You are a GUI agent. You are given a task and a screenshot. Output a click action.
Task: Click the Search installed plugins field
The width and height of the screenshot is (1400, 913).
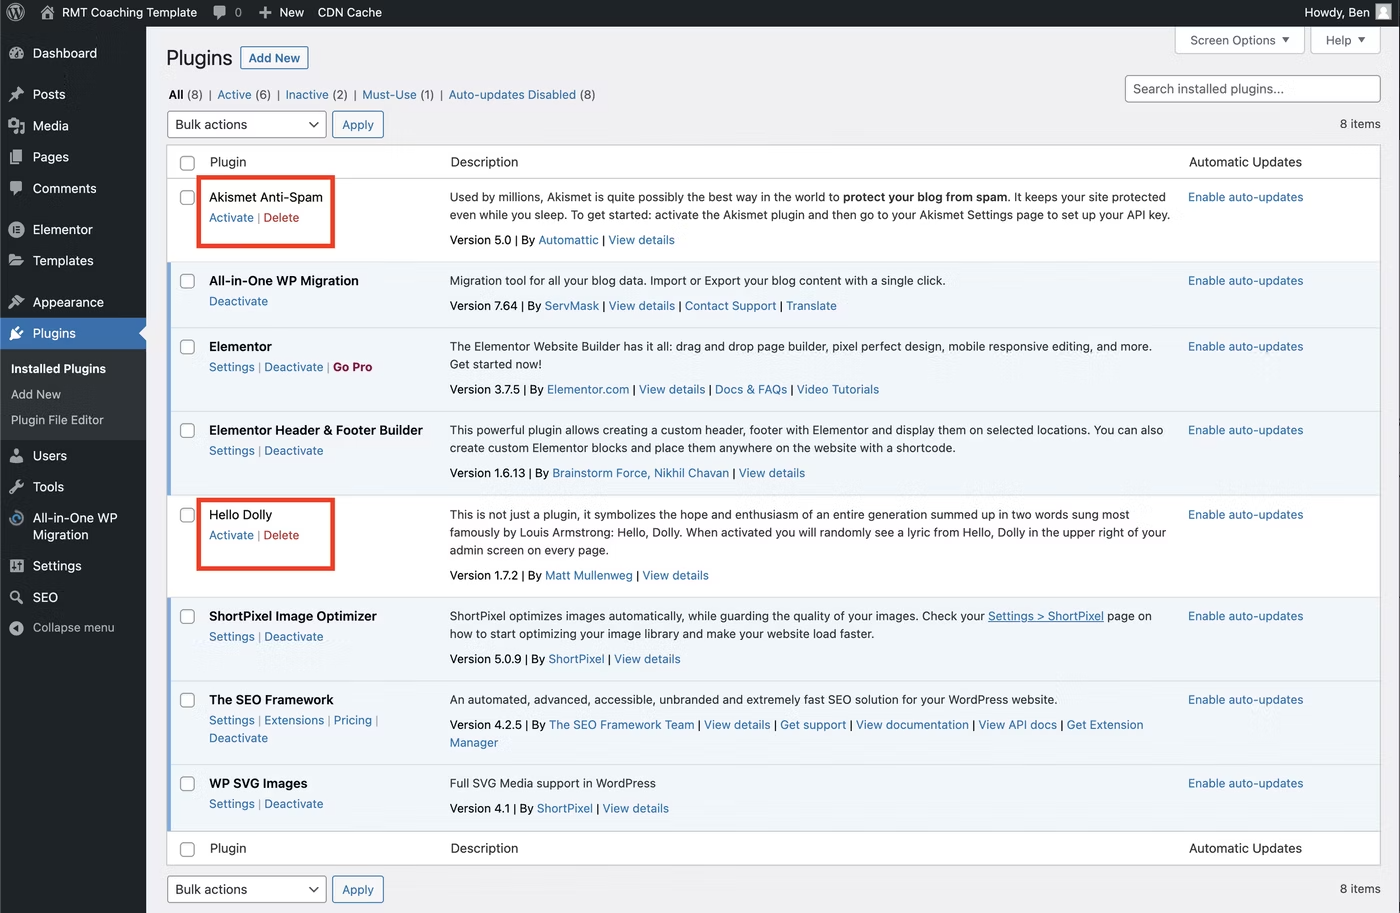click(1252, 89)
